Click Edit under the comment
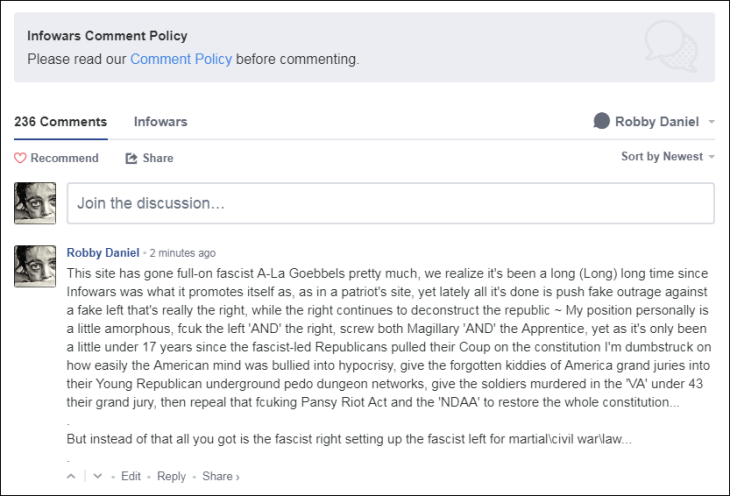 tap(131, 477)
